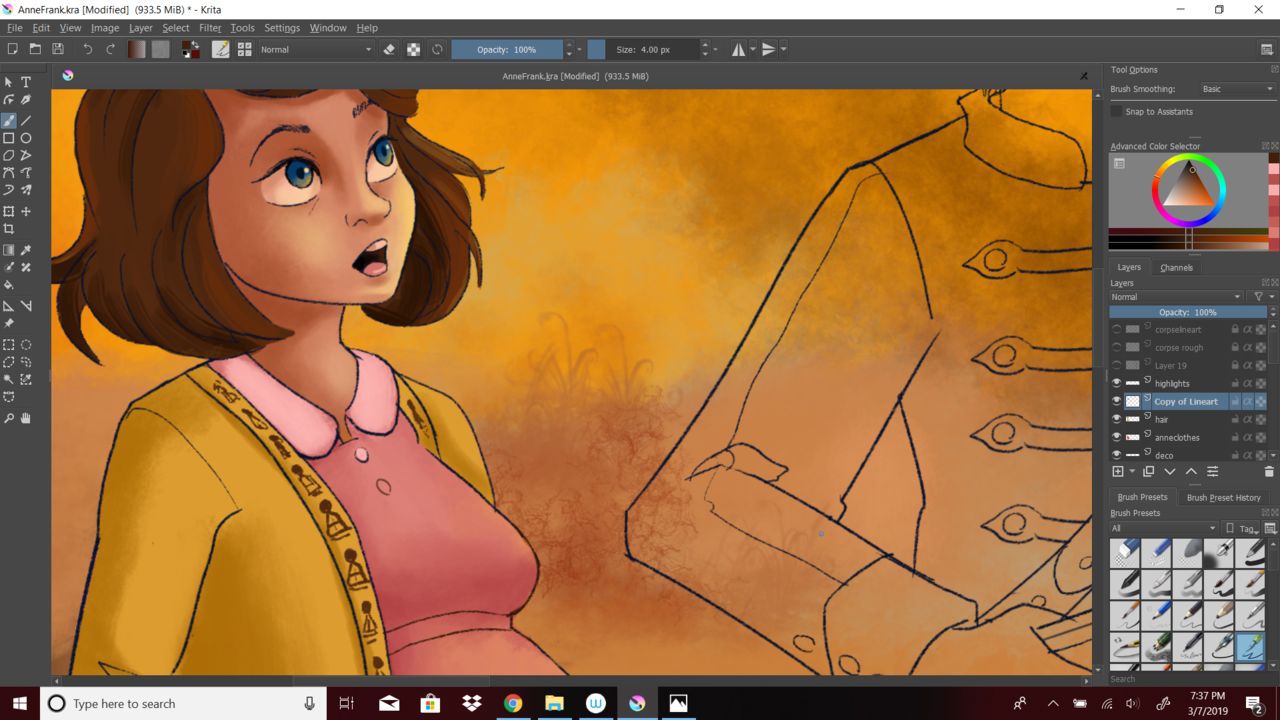Move layer up in the stack

pyautogui.click(x=1191, y=471)
